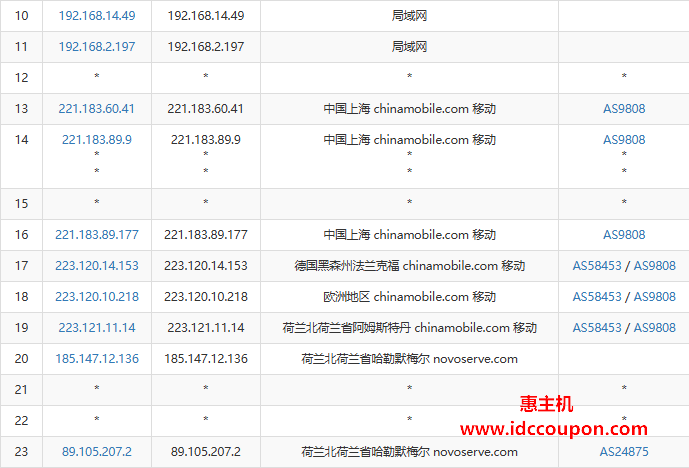Viewport: 689px width, 468px height.
Task: Select the plain 192.168.2.197 host cell
Action: (206, 47)
